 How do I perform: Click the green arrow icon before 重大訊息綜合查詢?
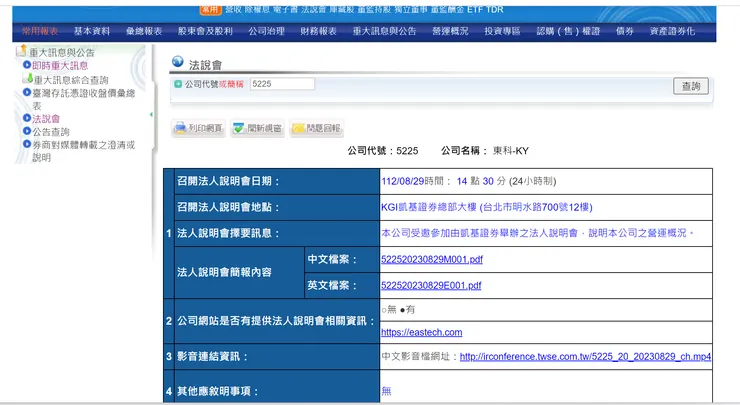pos(28,78)
